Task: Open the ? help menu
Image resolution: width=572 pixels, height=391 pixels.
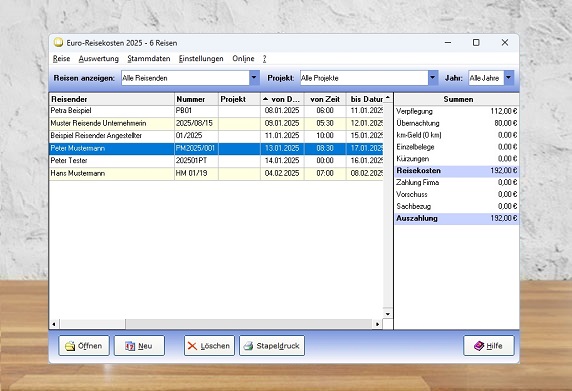Action: [264, 59]
